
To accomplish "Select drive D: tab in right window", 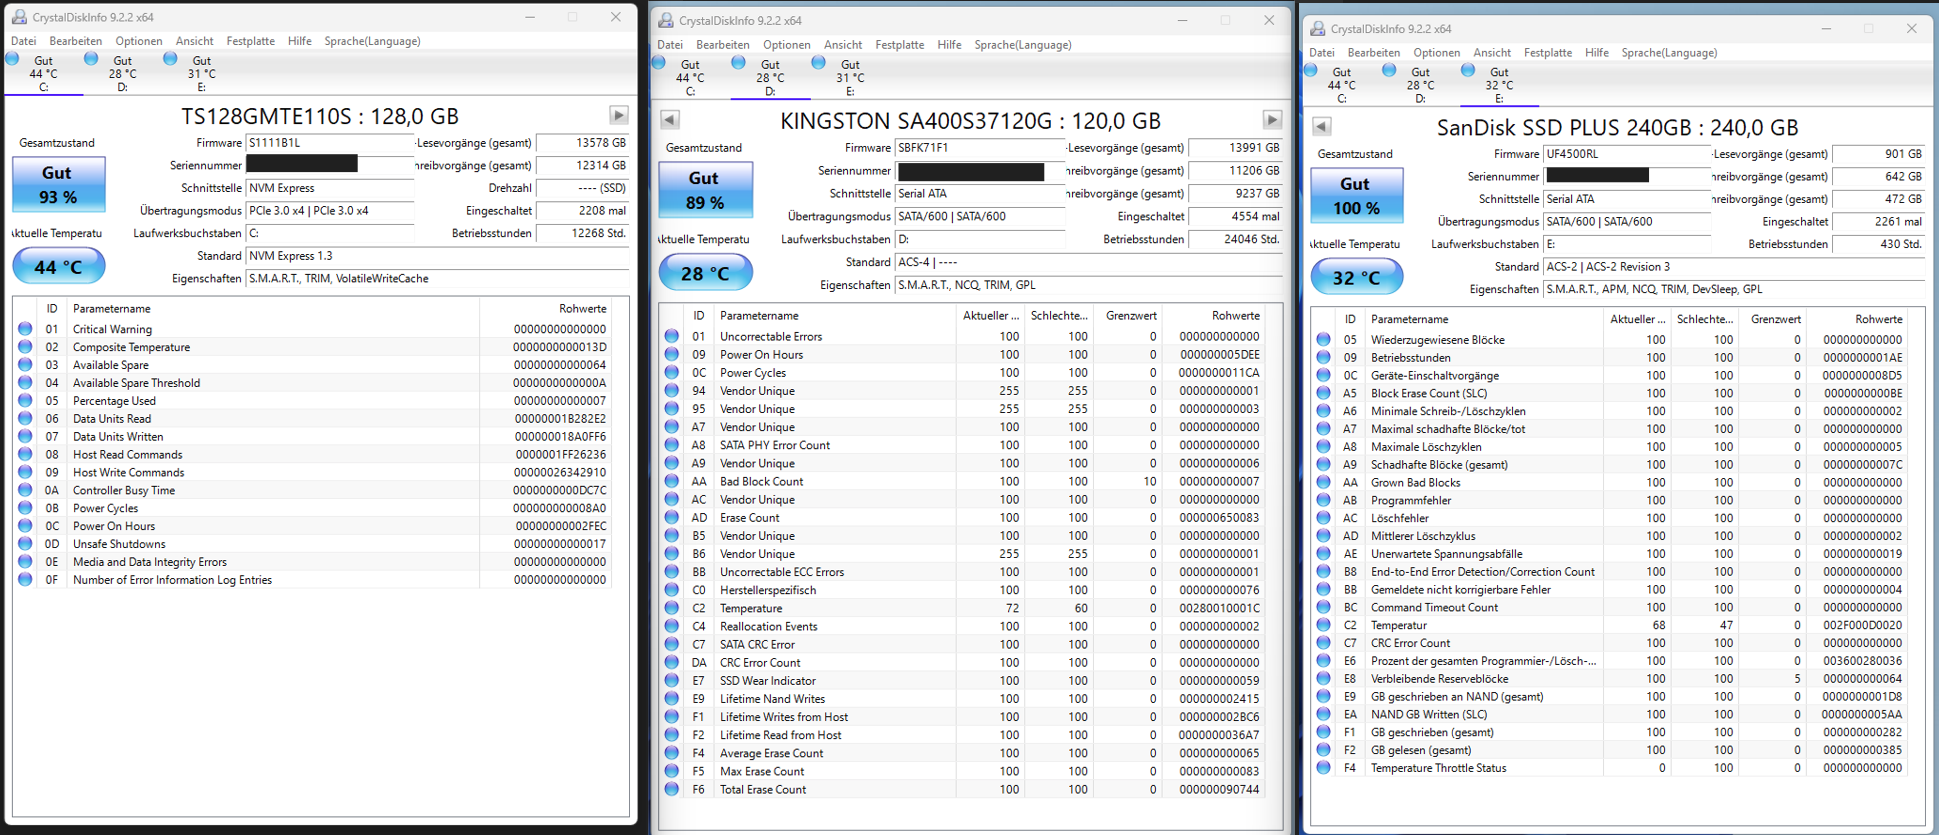I will pos(1420,85).
